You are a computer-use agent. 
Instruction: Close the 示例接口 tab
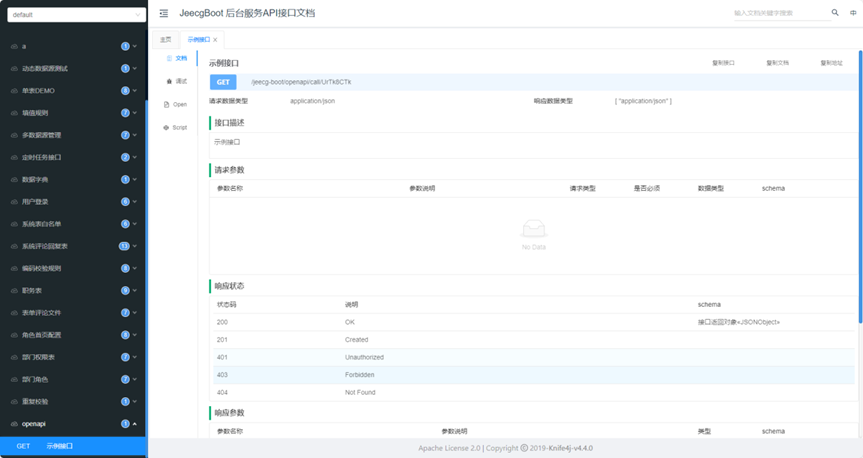215,40
